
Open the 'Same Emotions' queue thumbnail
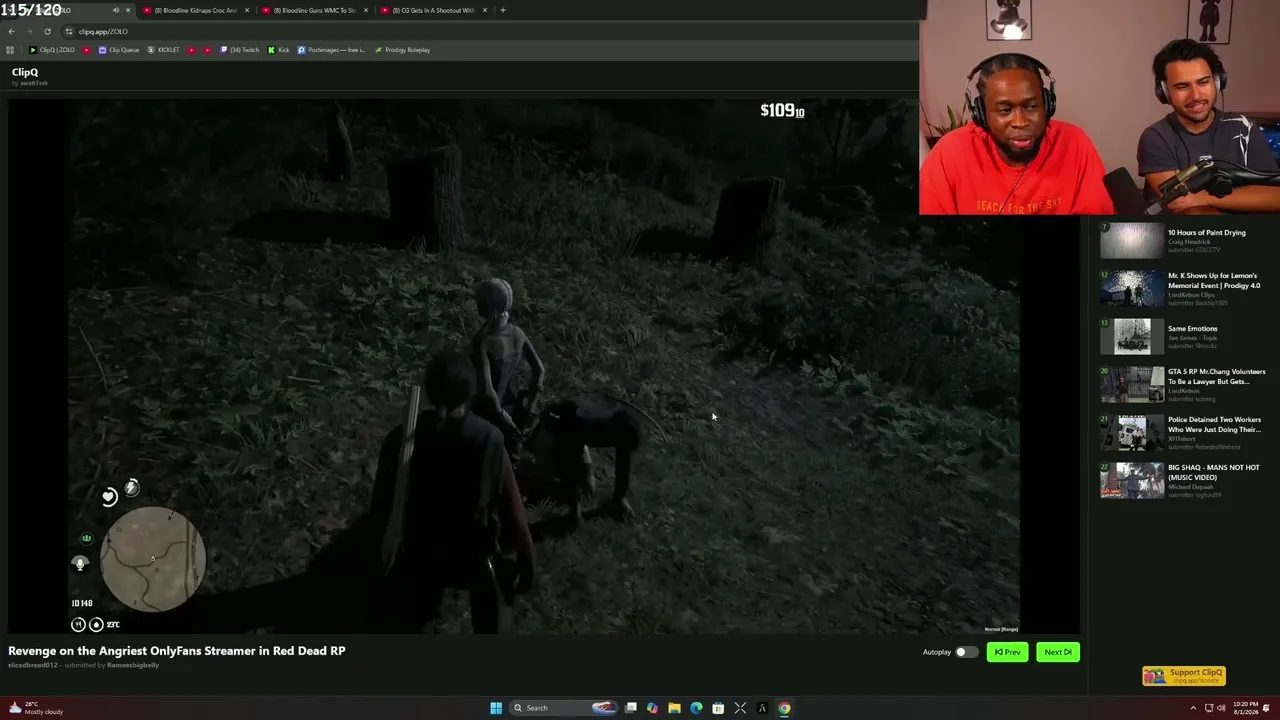click(x=1132, y=337)
